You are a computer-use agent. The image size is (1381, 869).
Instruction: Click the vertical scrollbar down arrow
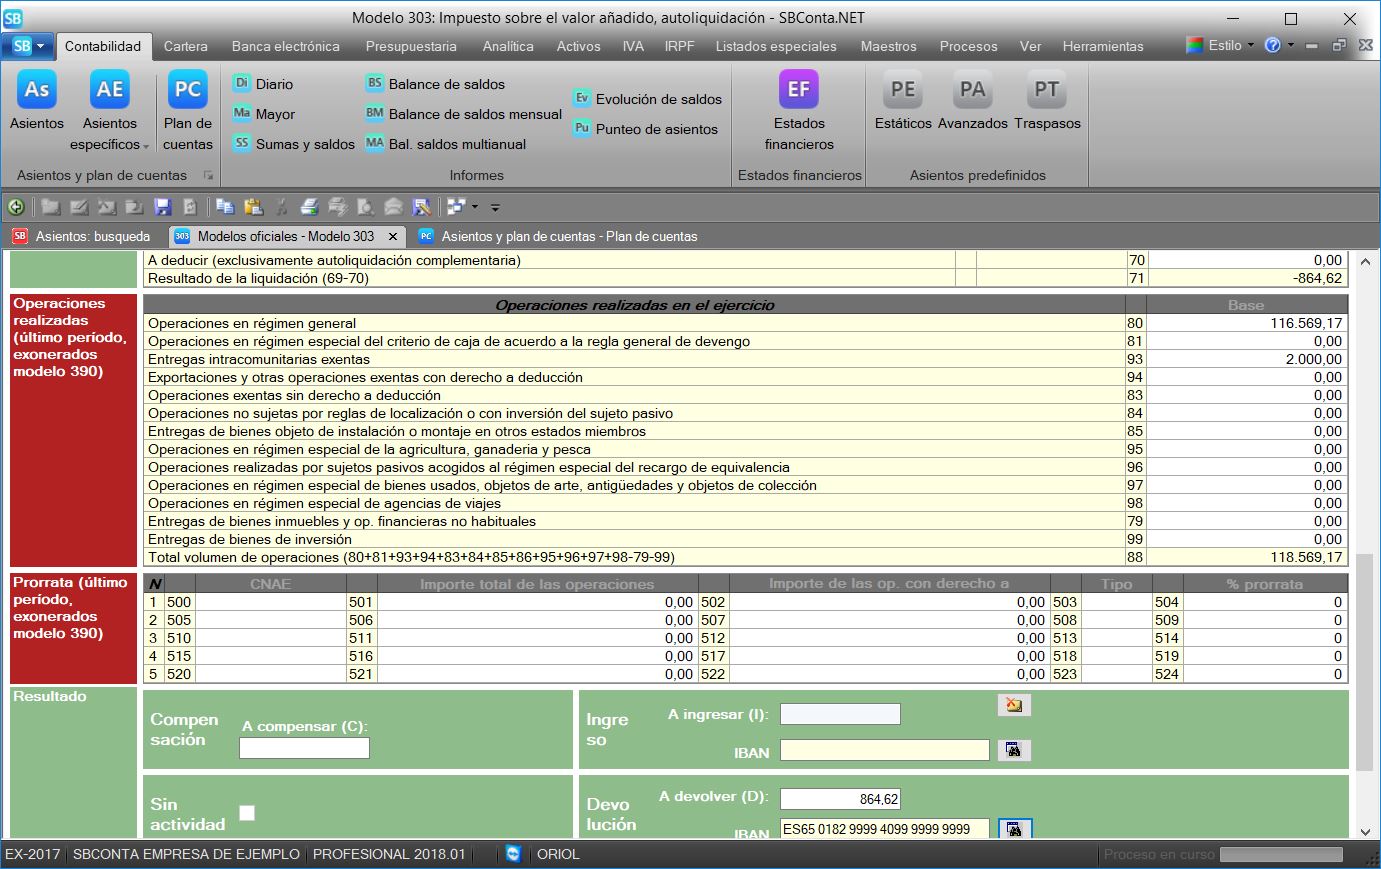pyautogui.click(x=1365, y=831)
